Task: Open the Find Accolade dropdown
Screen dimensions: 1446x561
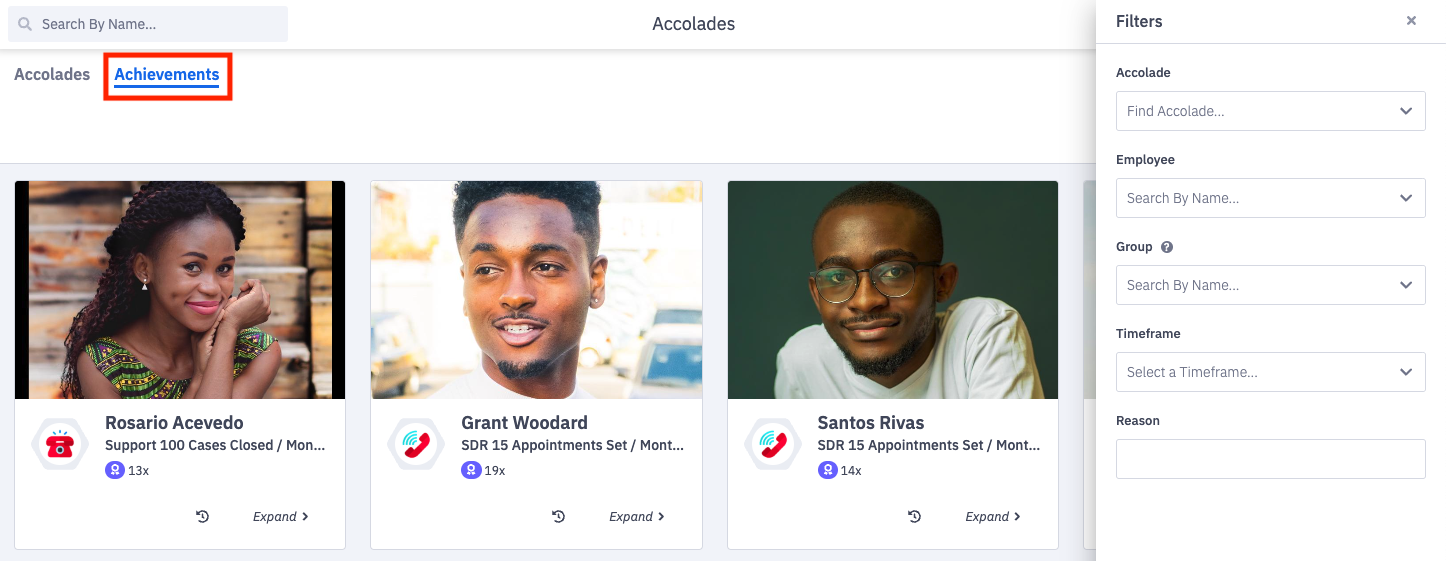Action: (1270, 111)
